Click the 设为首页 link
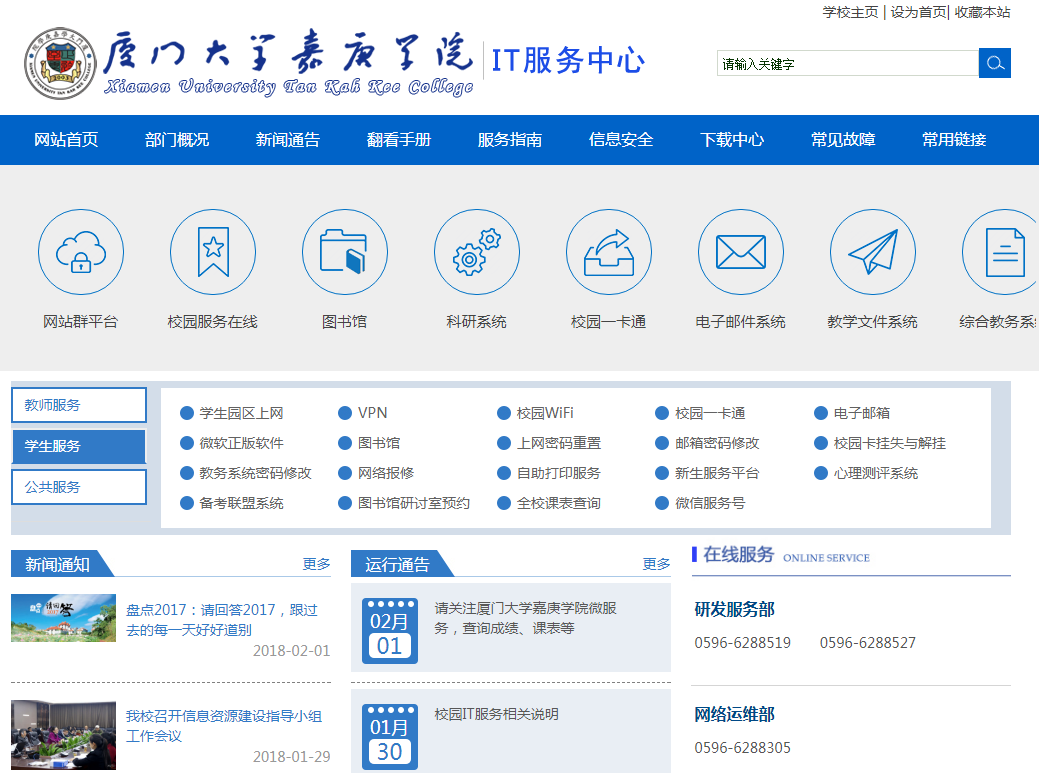The height and width of the screenshot is (773, 1039). (918, 12)
